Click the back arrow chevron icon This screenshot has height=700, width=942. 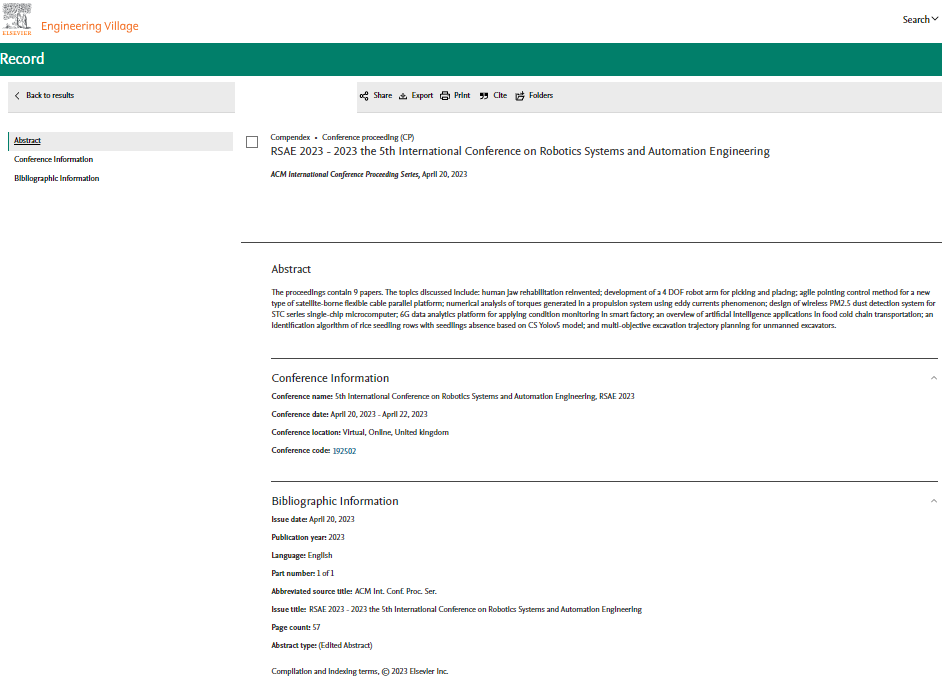click(x=17, y=96)
